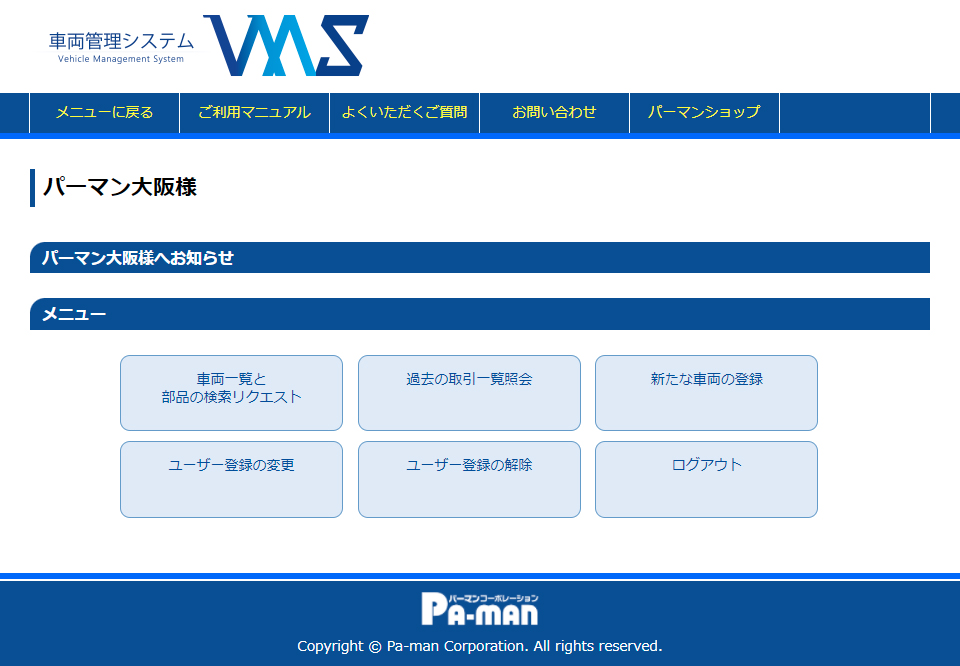The image size is (960, 666).
Task: Select お問い合わせ in the top navigation
Action: point(554,112)
